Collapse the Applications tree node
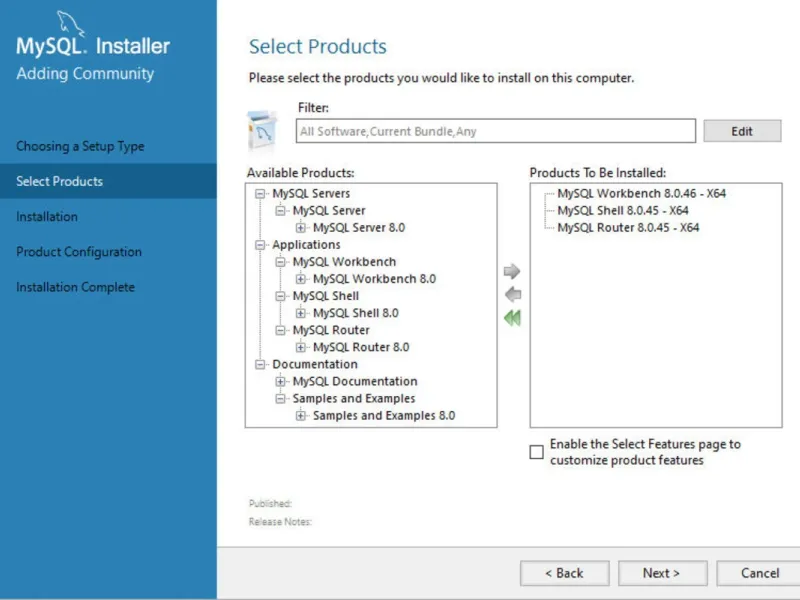Viewport: 800px width, 600px height. (x=260, y=245)
